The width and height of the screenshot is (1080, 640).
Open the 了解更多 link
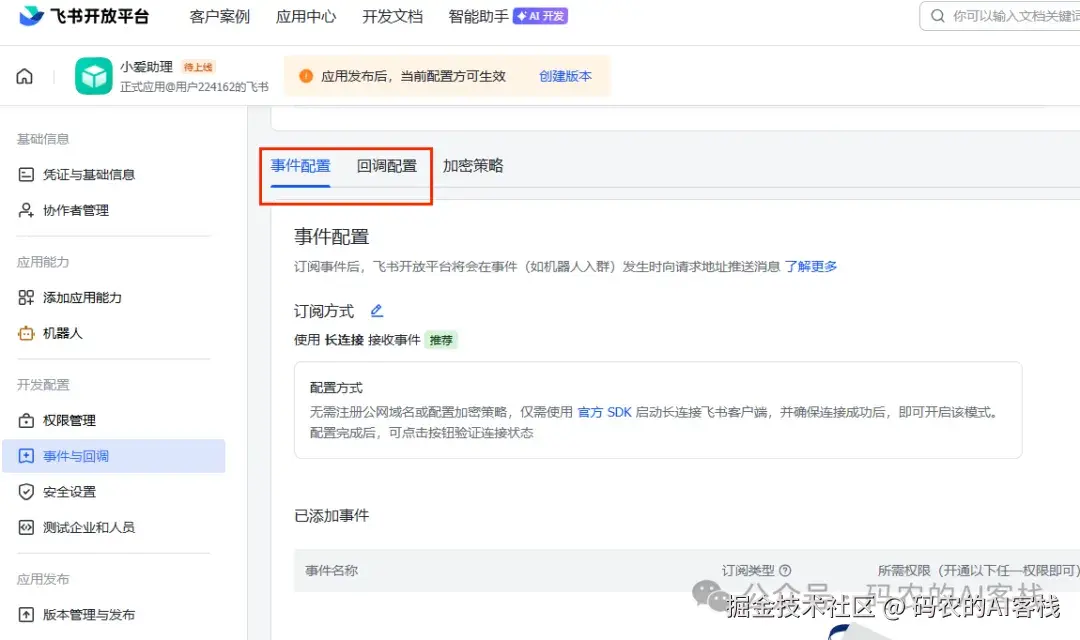(x=811, y=267)
